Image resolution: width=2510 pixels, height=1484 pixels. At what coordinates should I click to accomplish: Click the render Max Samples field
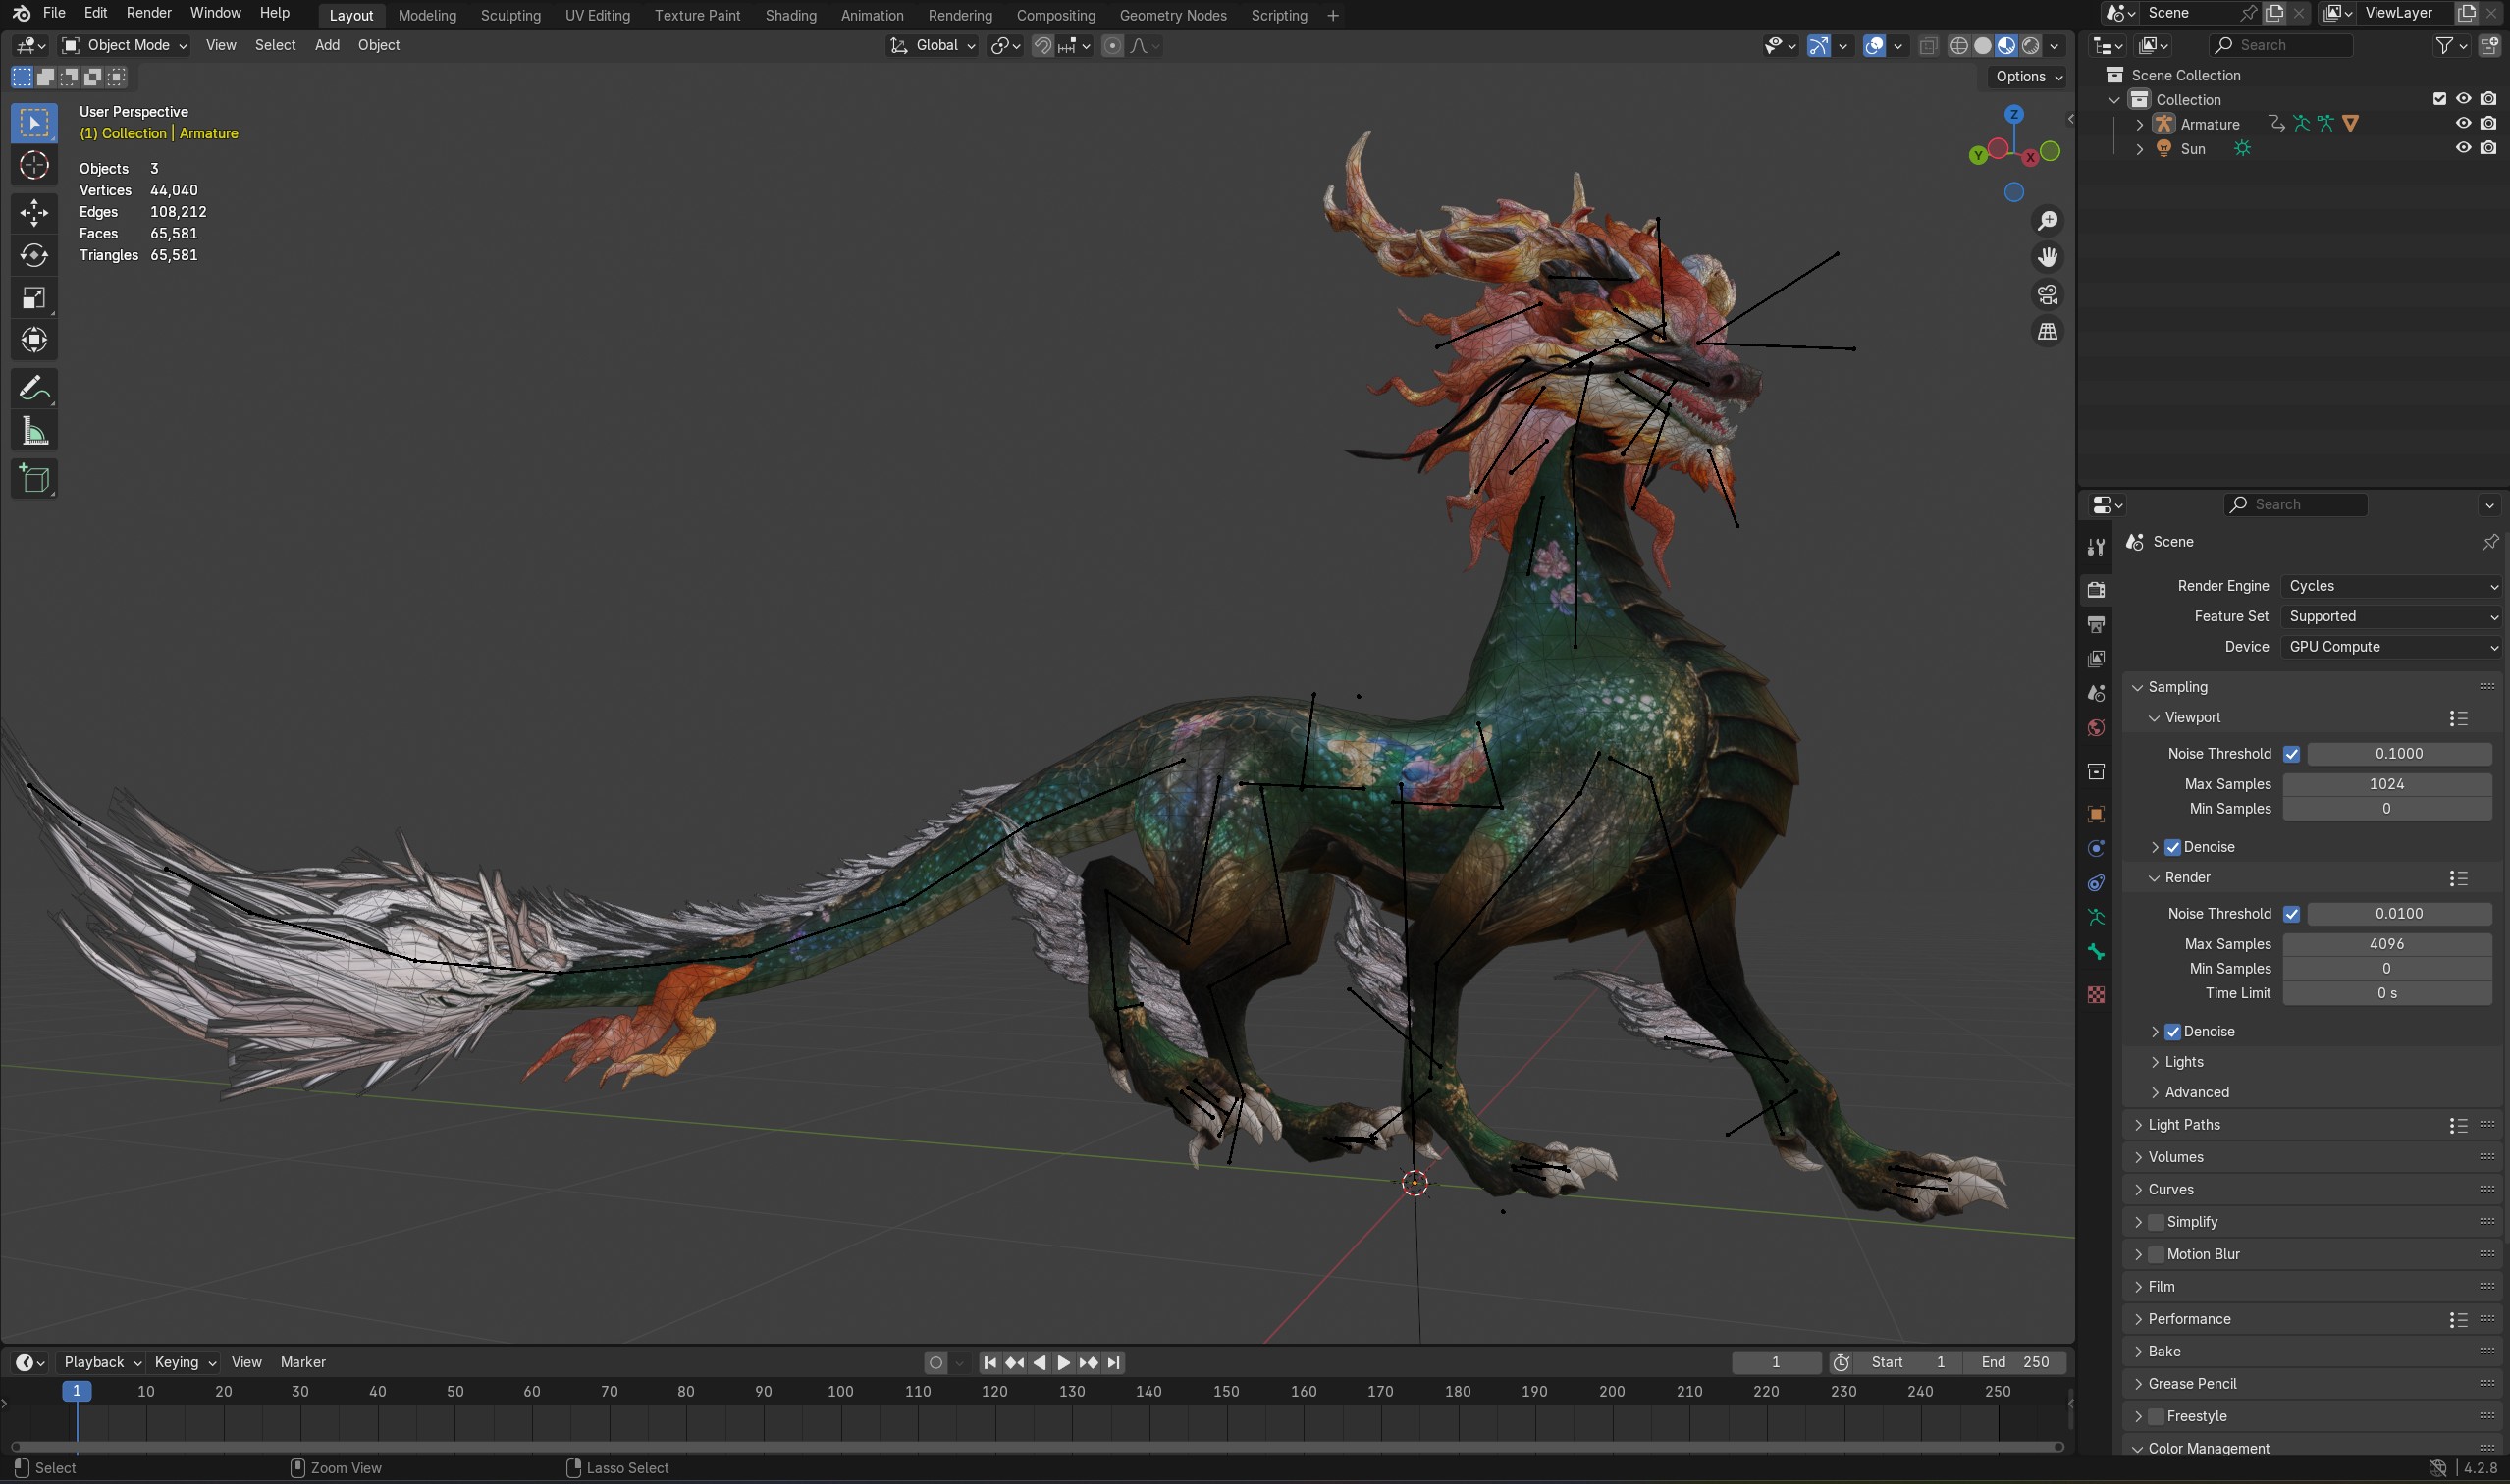[x=2386, y=944]
